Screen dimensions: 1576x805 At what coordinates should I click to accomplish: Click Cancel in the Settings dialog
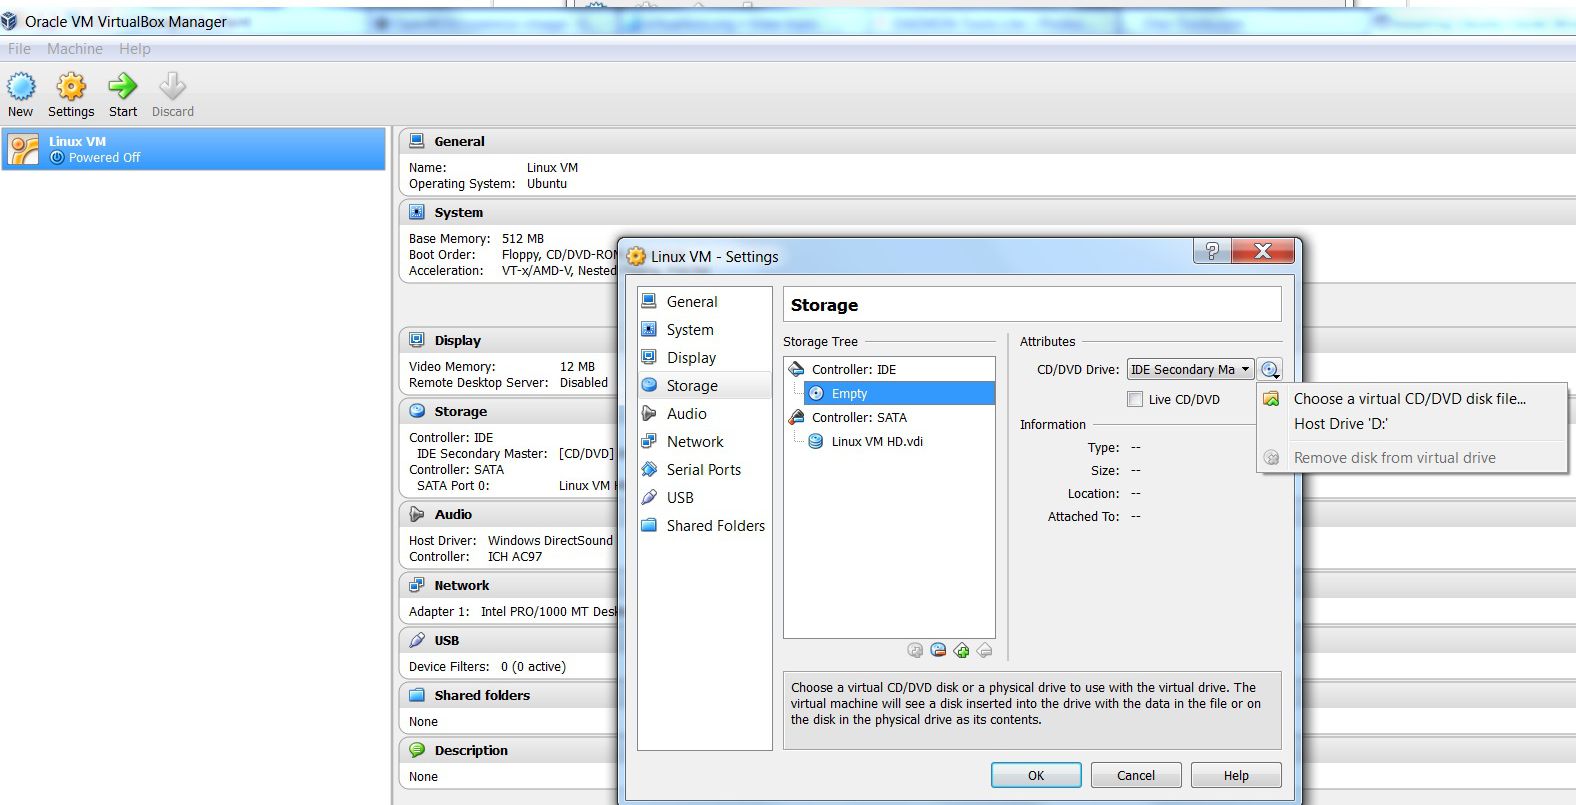pos(1136,775)
